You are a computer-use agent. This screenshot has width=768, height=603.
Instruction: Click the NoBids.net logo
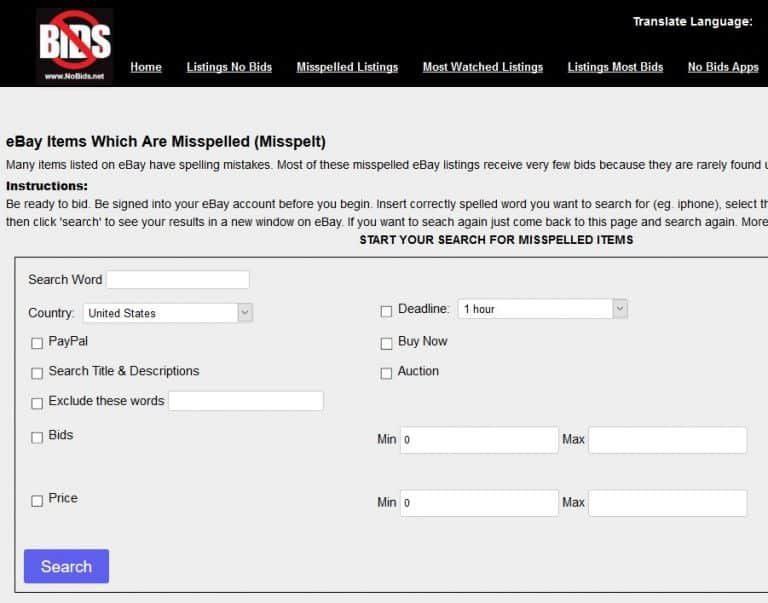pyautogui.click(x=74, y=45)
